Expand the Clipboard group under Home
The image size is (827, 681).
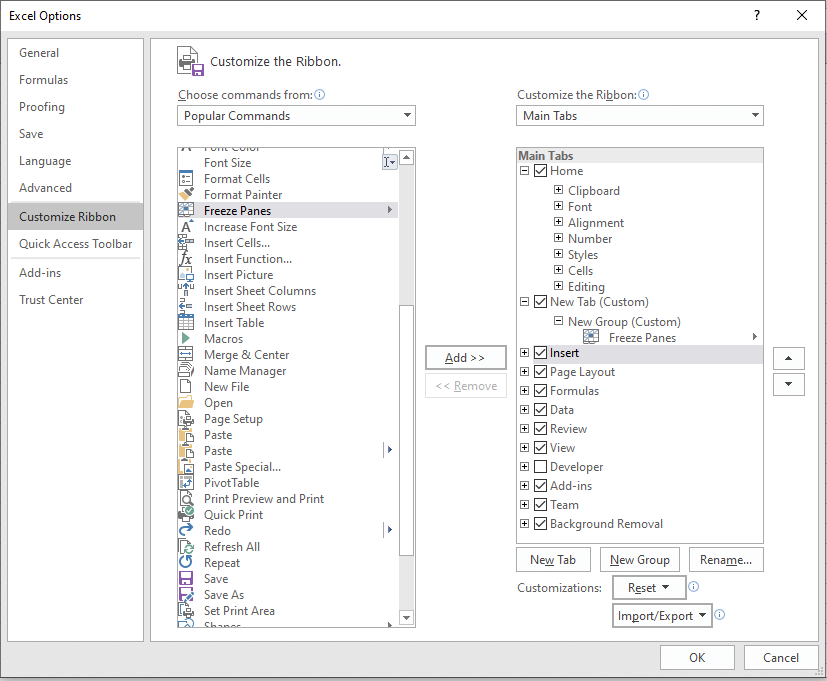coord(559,191)
